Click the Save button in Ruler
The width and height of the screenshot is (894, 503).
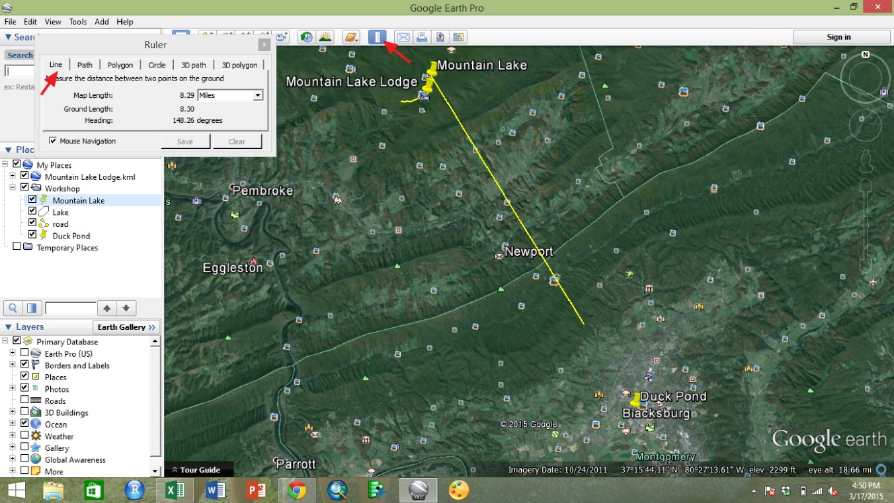[x=185, y=141]
